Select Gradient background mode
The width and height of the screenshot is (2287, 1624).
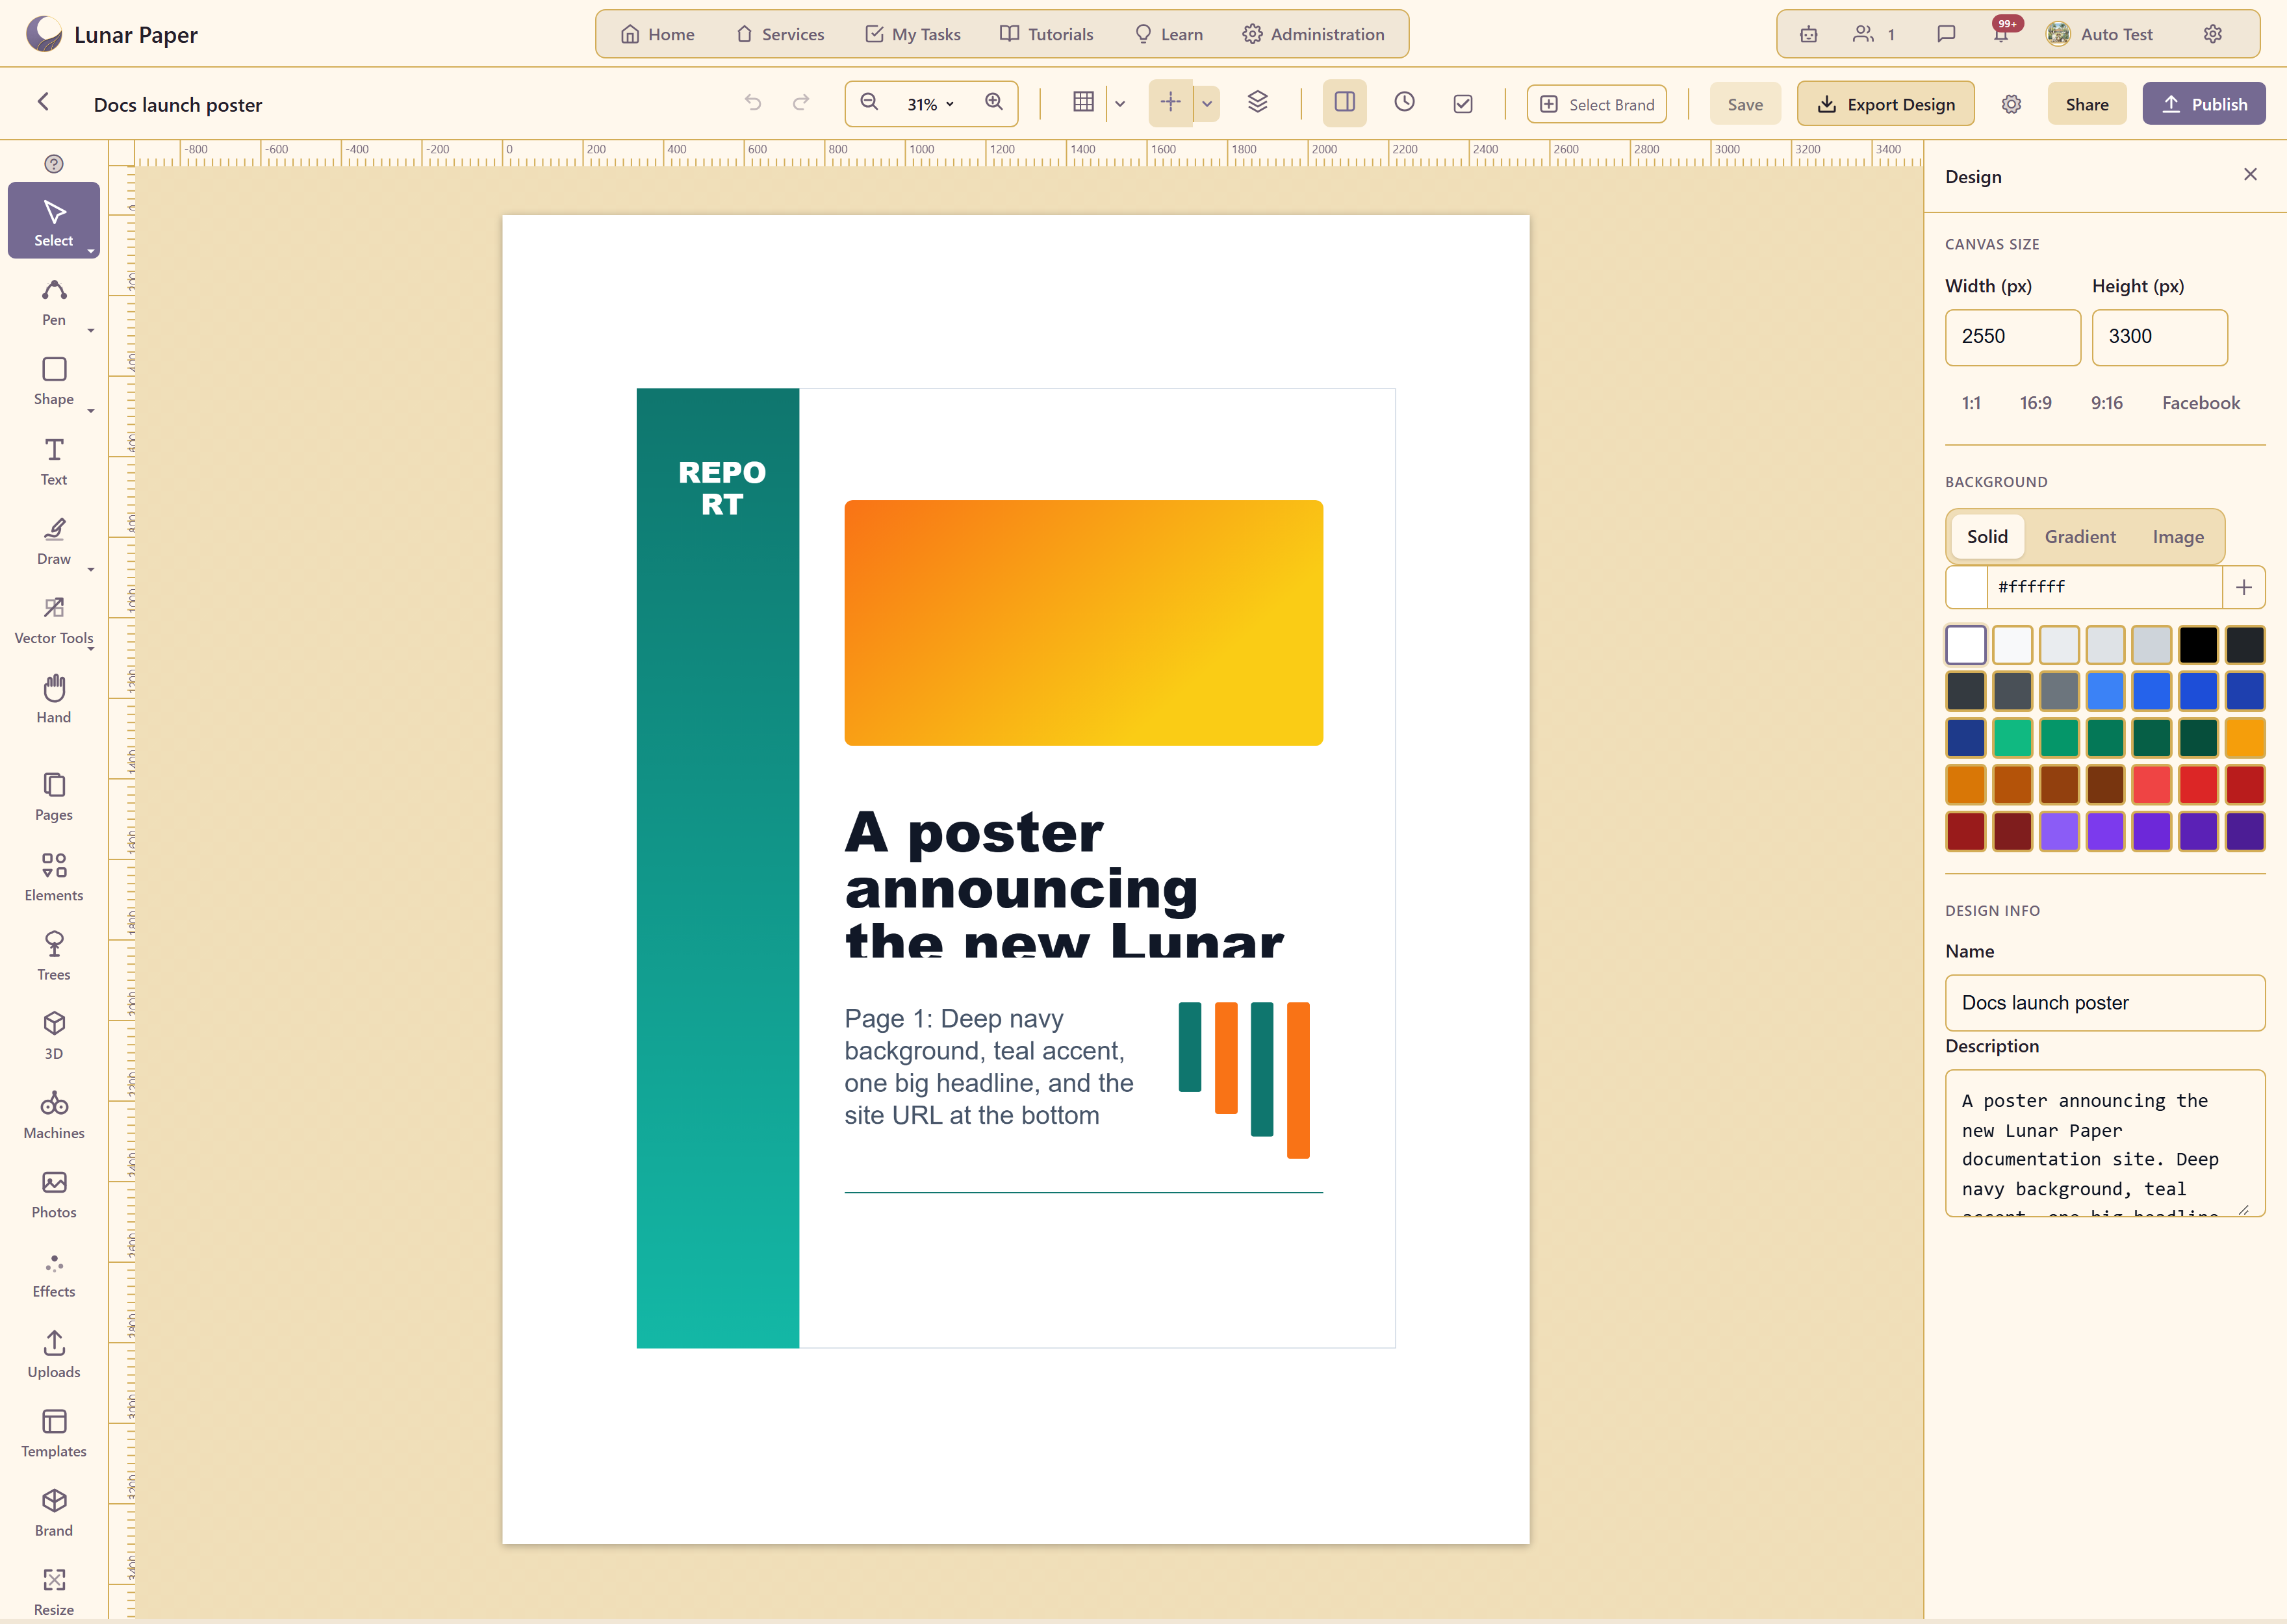pyautogui.click(x=2080, y=537)
